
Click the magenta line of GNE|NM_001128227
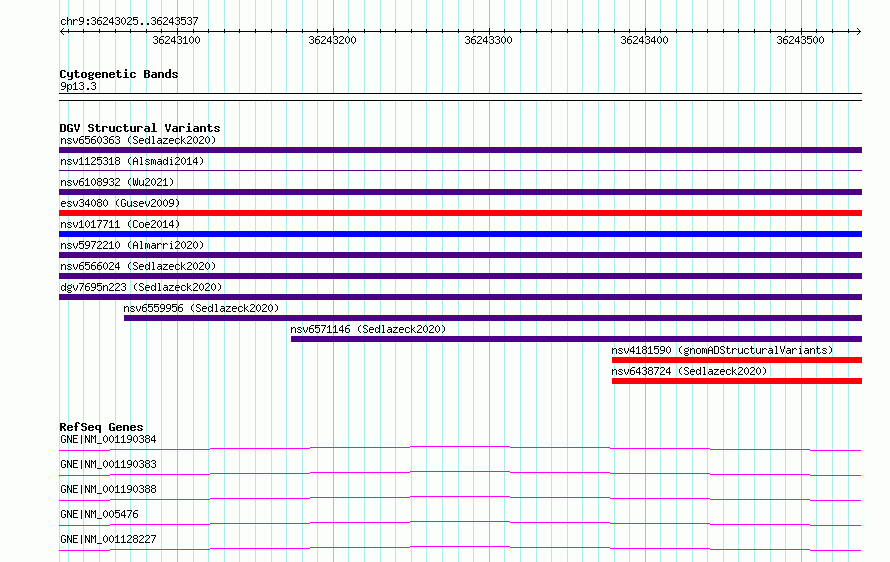coord(460,548)
